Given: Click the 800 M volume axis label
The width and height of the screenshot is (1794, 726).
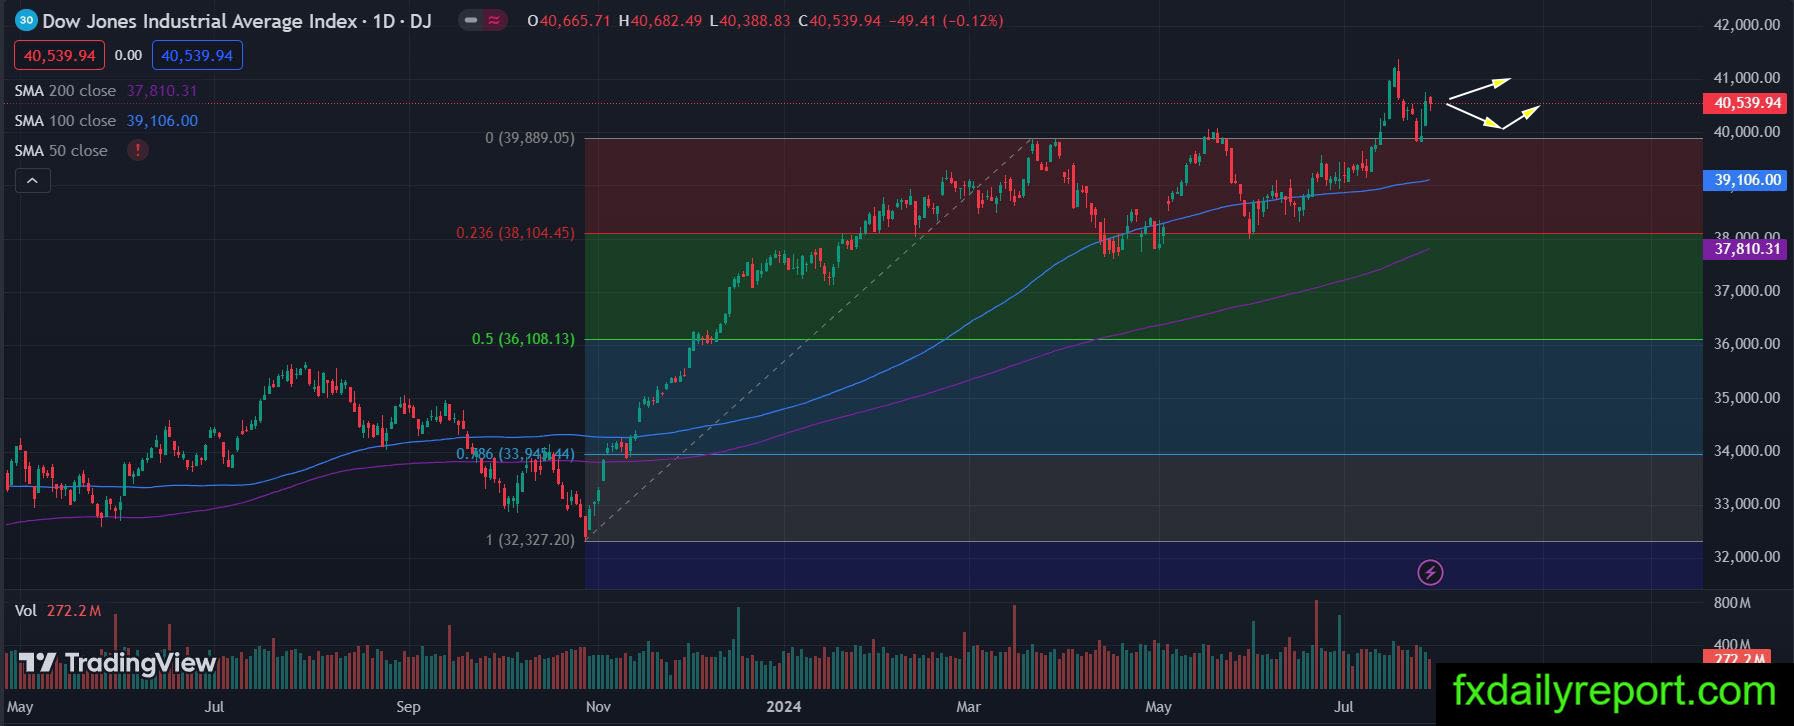Looking at the screenshot, I should coord(1732,603).
